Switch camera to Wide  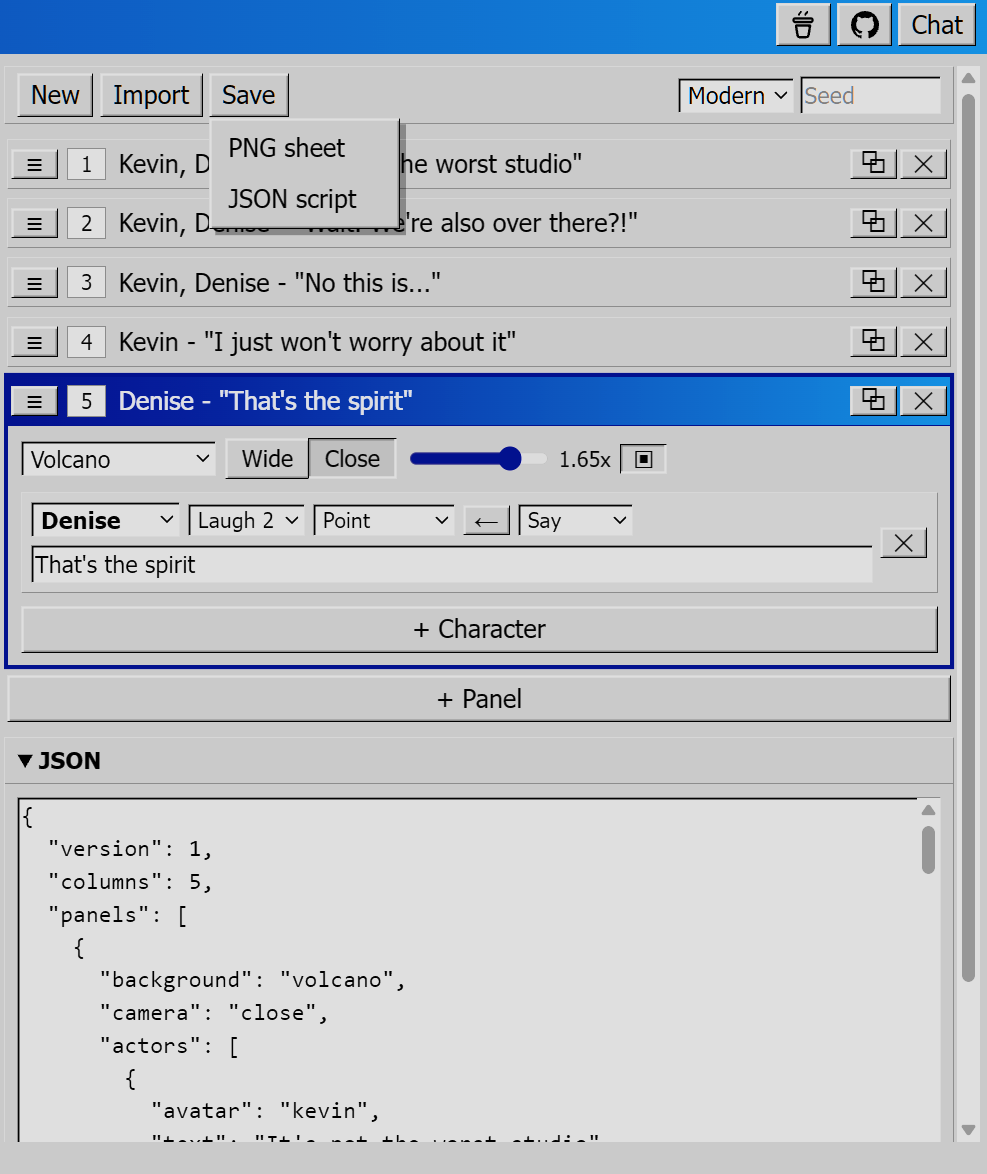point(267,458)
